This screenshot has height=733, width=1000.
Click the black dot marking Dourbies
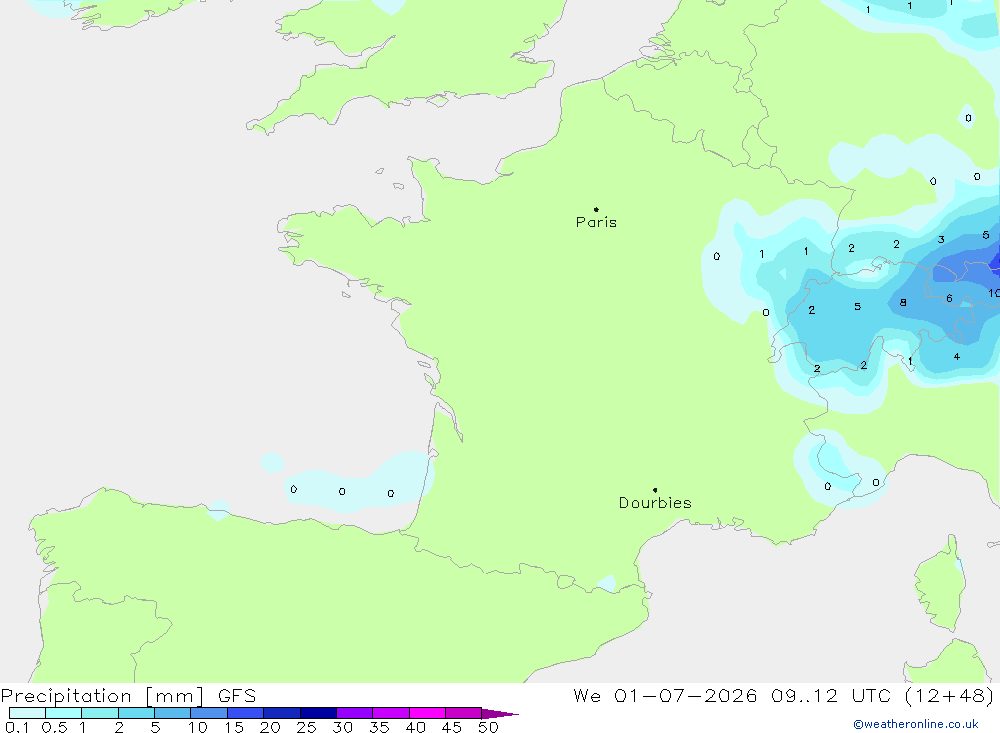coord(655,490)
